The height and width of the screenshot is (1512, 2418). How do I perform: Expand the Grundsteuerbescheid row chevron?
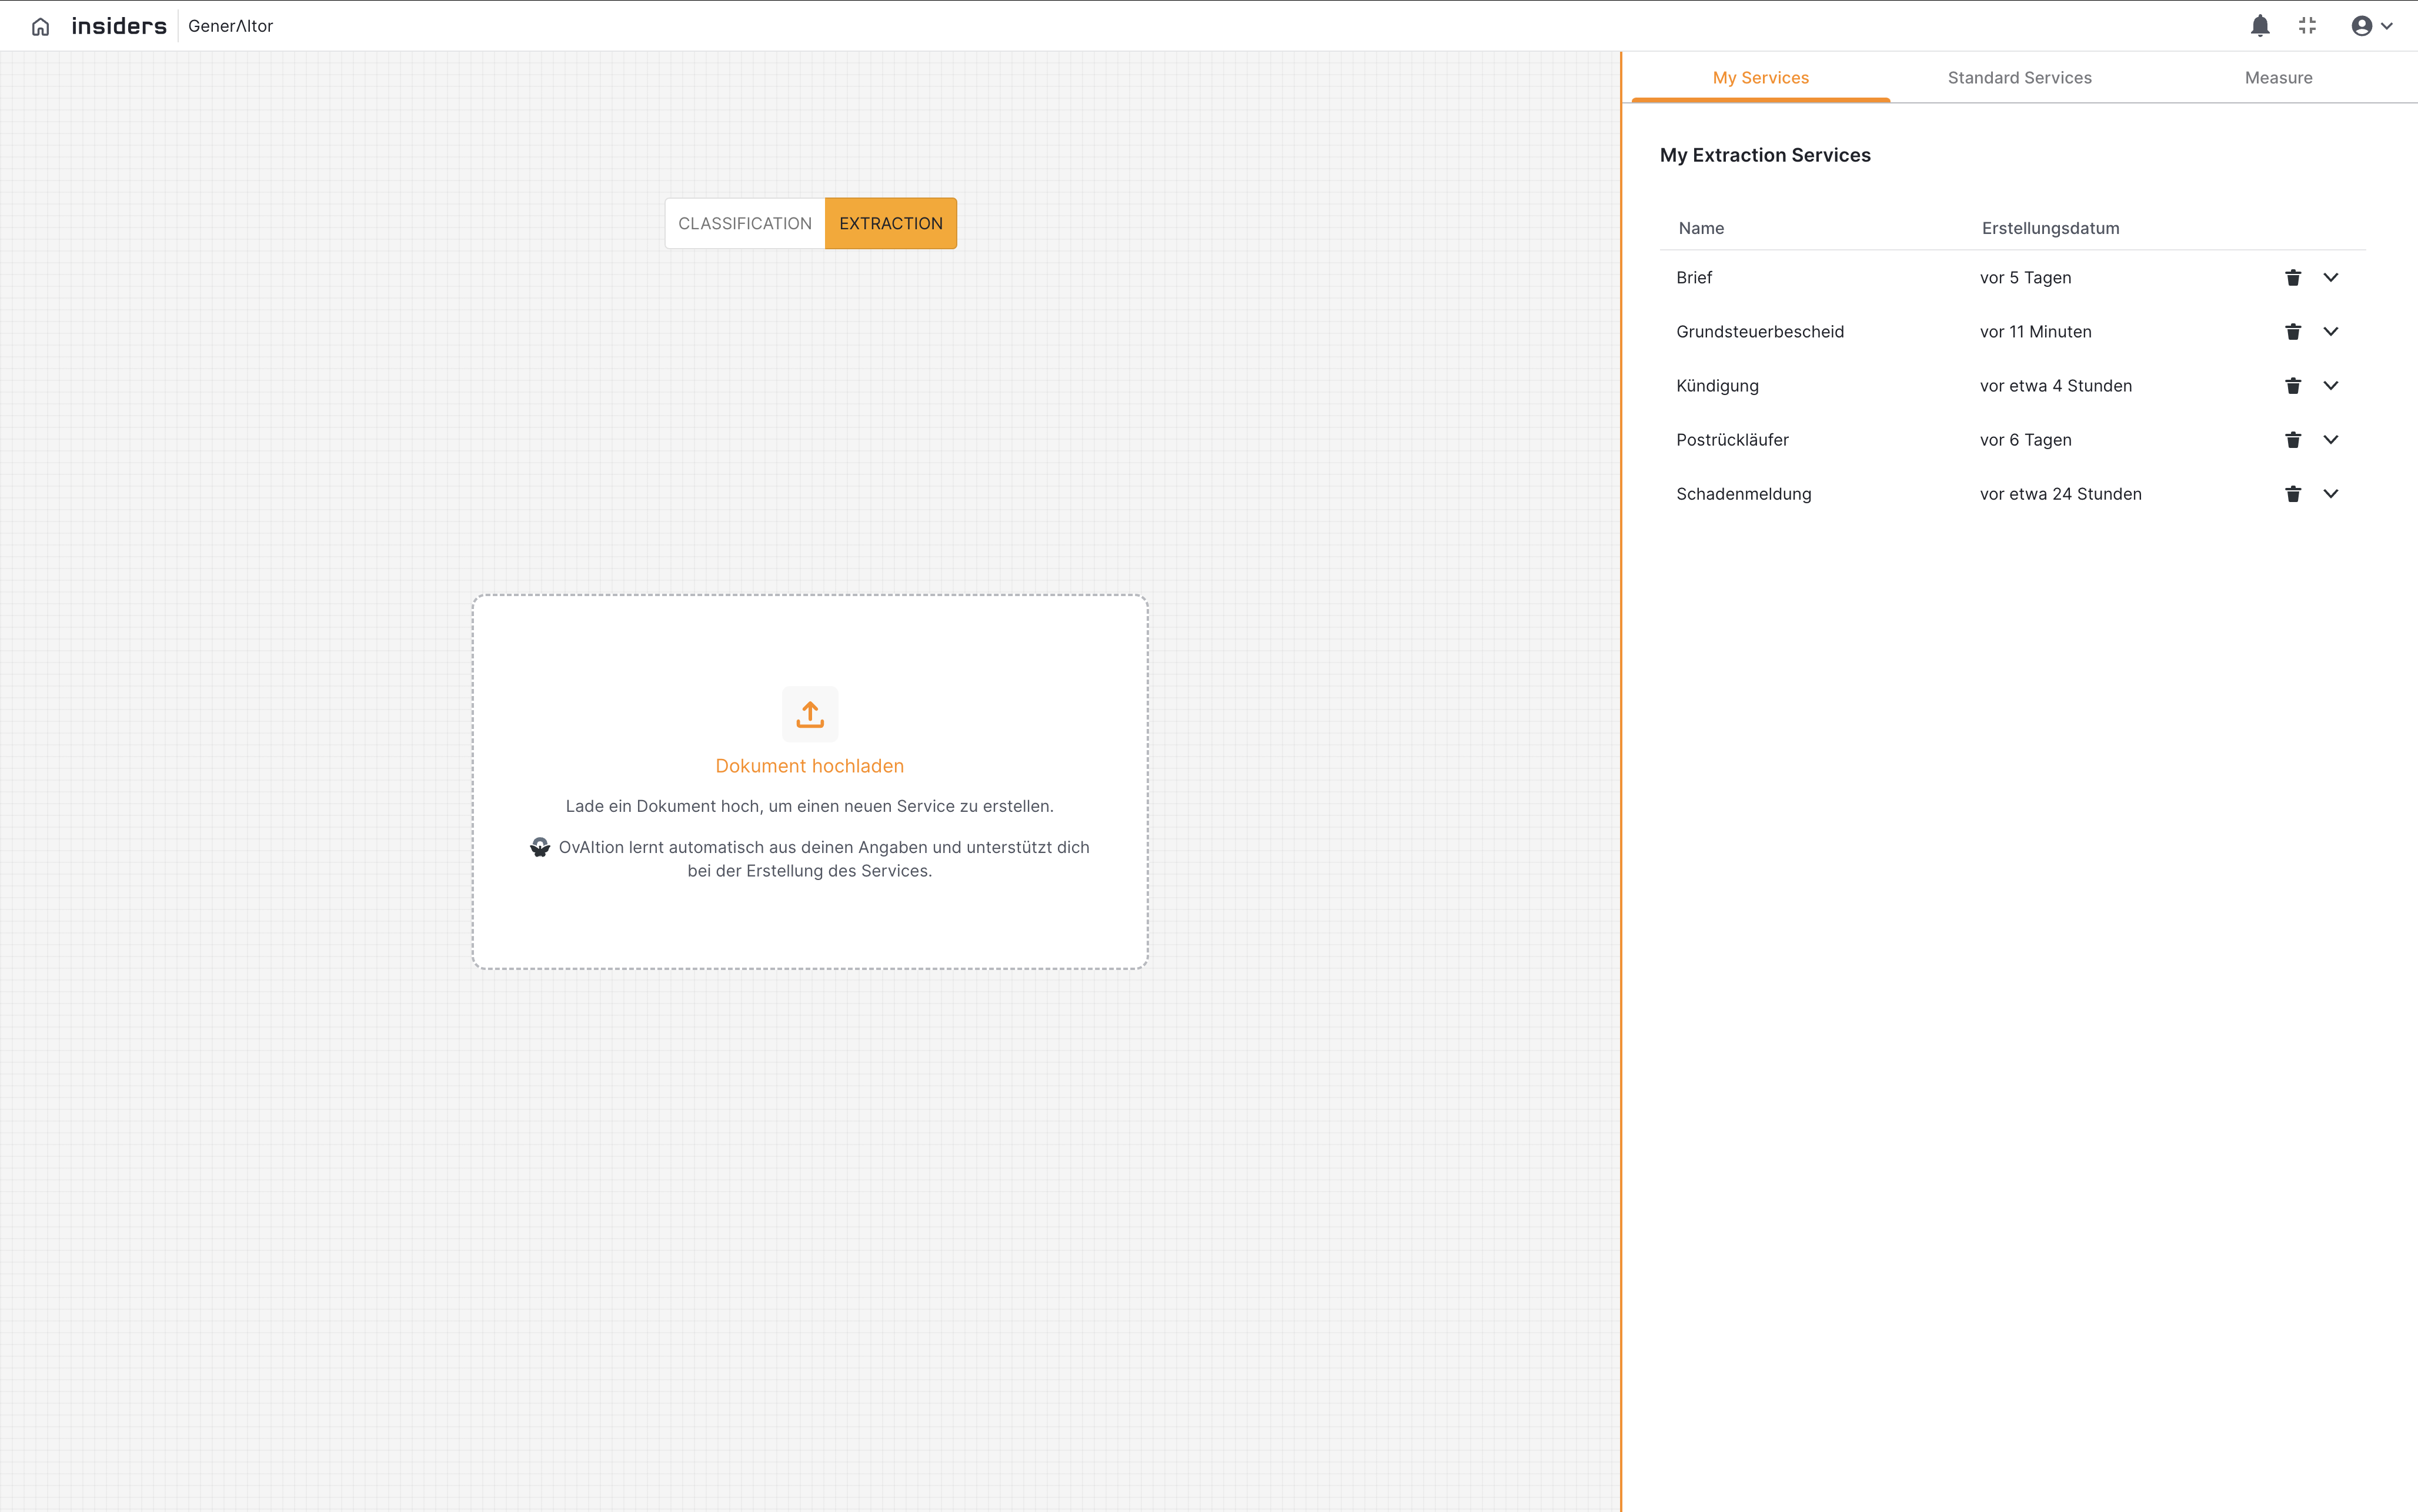pos(2330,332)
